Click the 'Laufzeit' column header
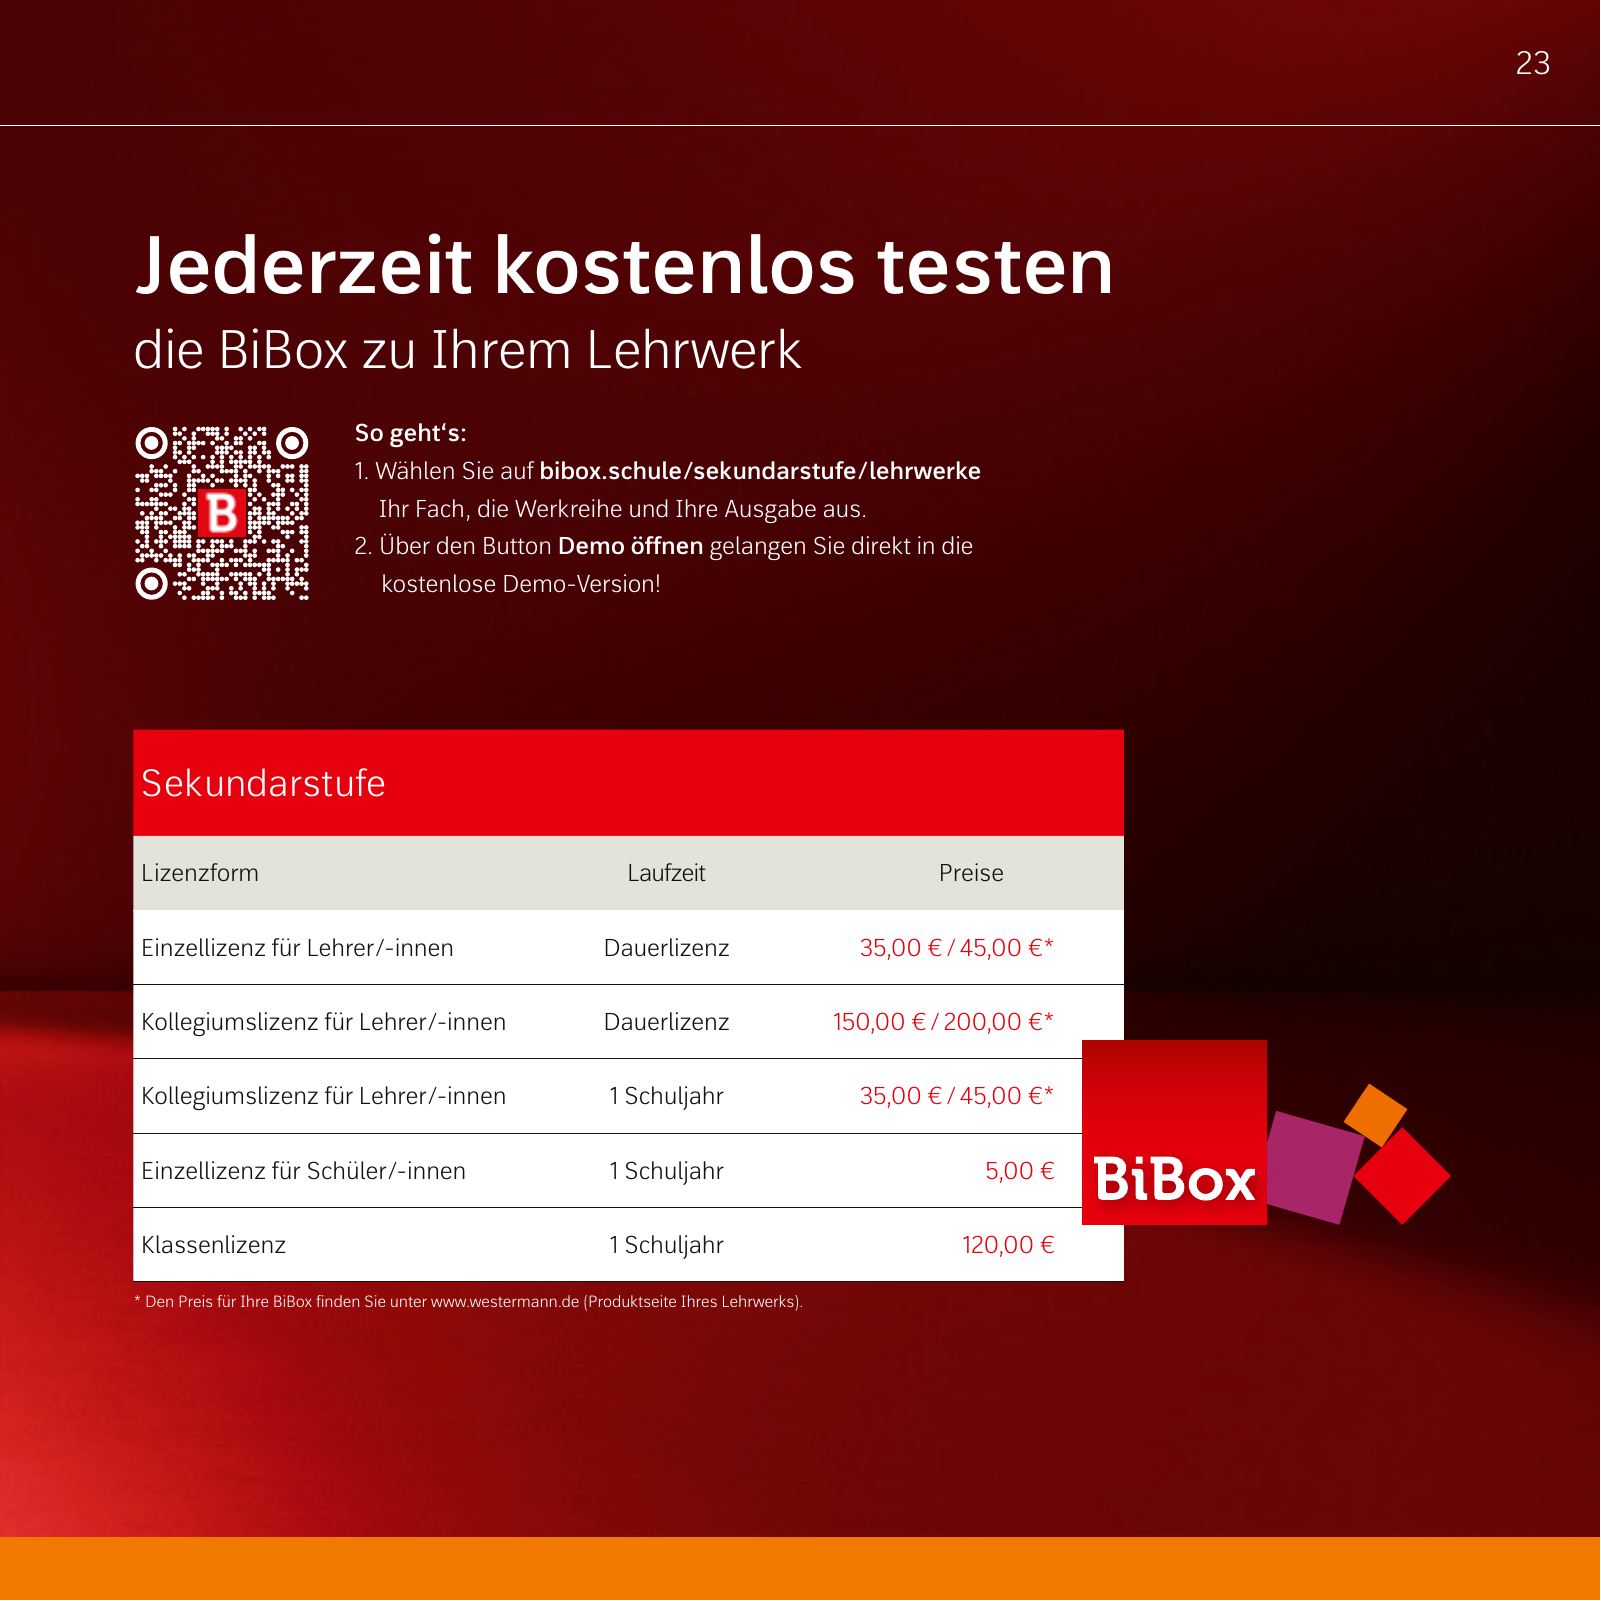 tap(666, 873)
